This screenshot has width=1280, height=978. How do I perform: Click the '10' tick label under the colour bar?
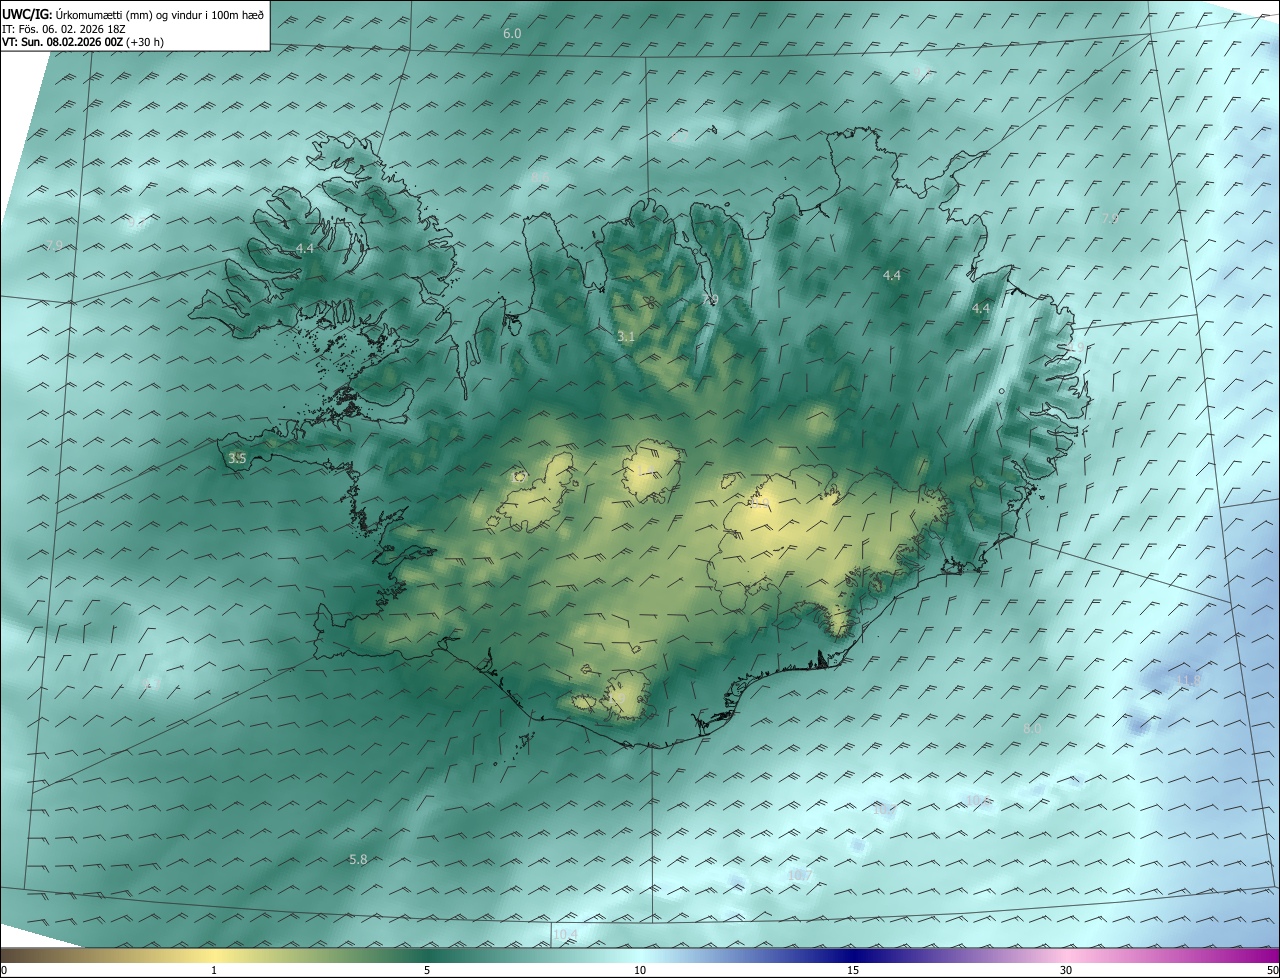(x=640, y=971)
